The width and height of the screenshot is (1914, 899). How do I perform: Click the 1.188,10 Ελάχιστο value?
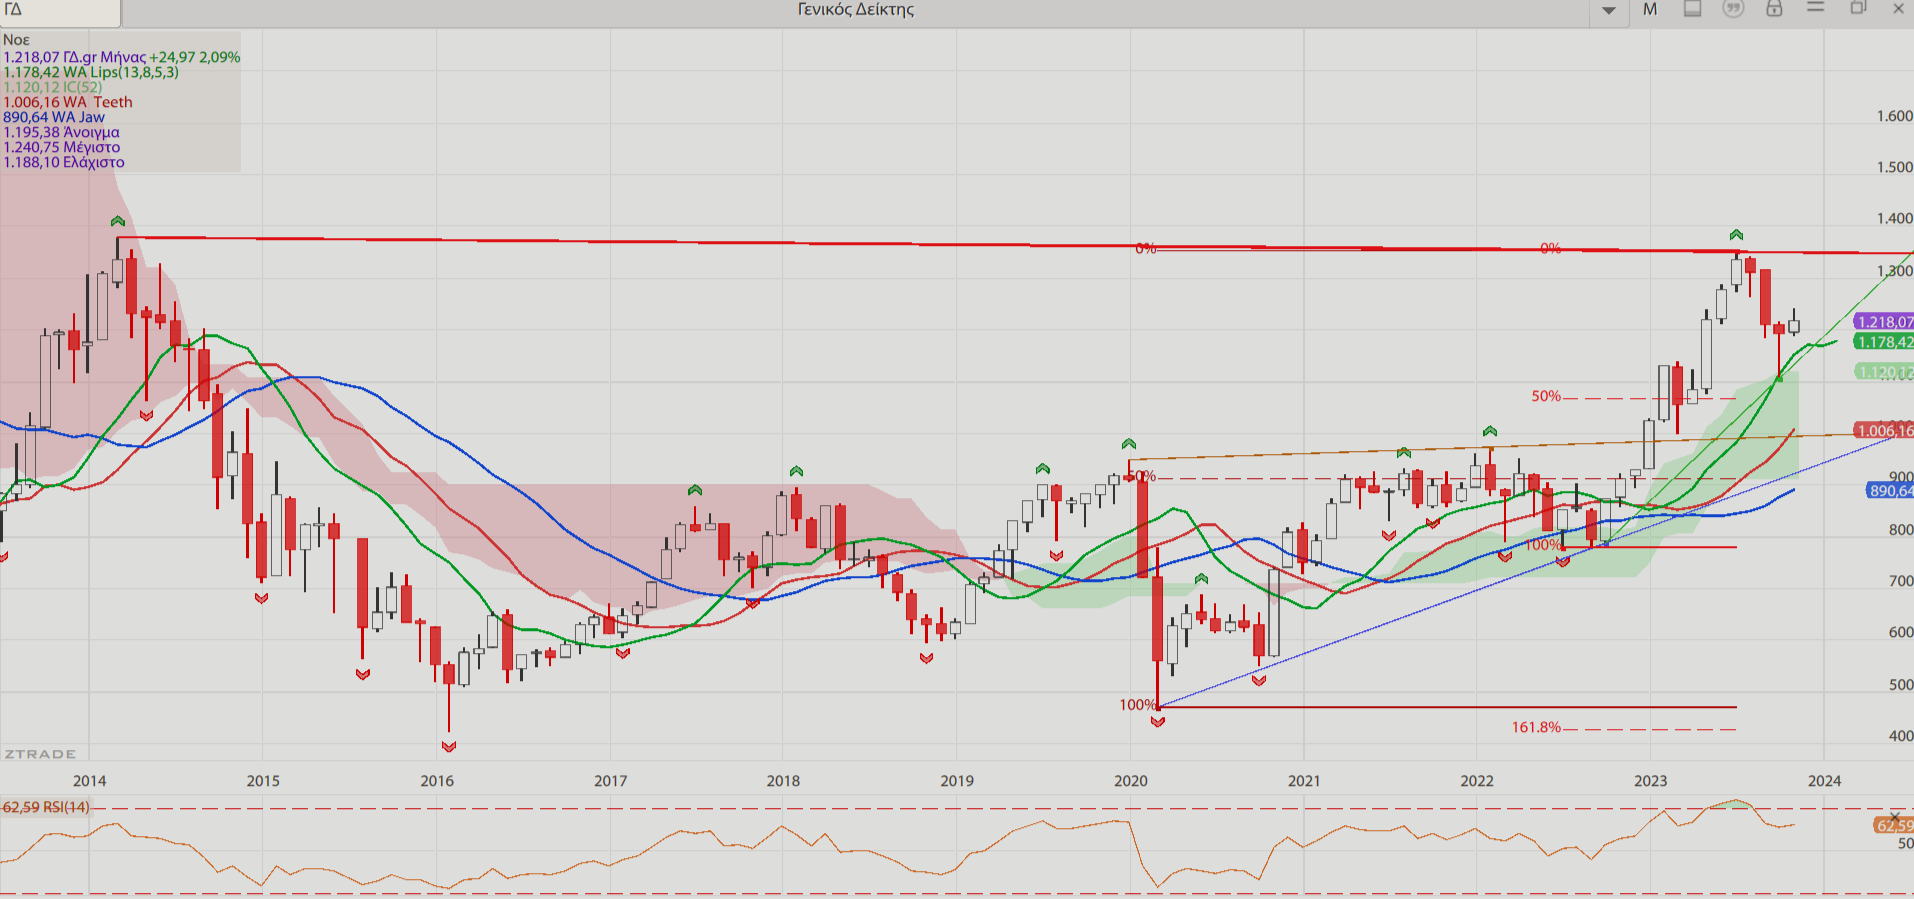(64, 162)
